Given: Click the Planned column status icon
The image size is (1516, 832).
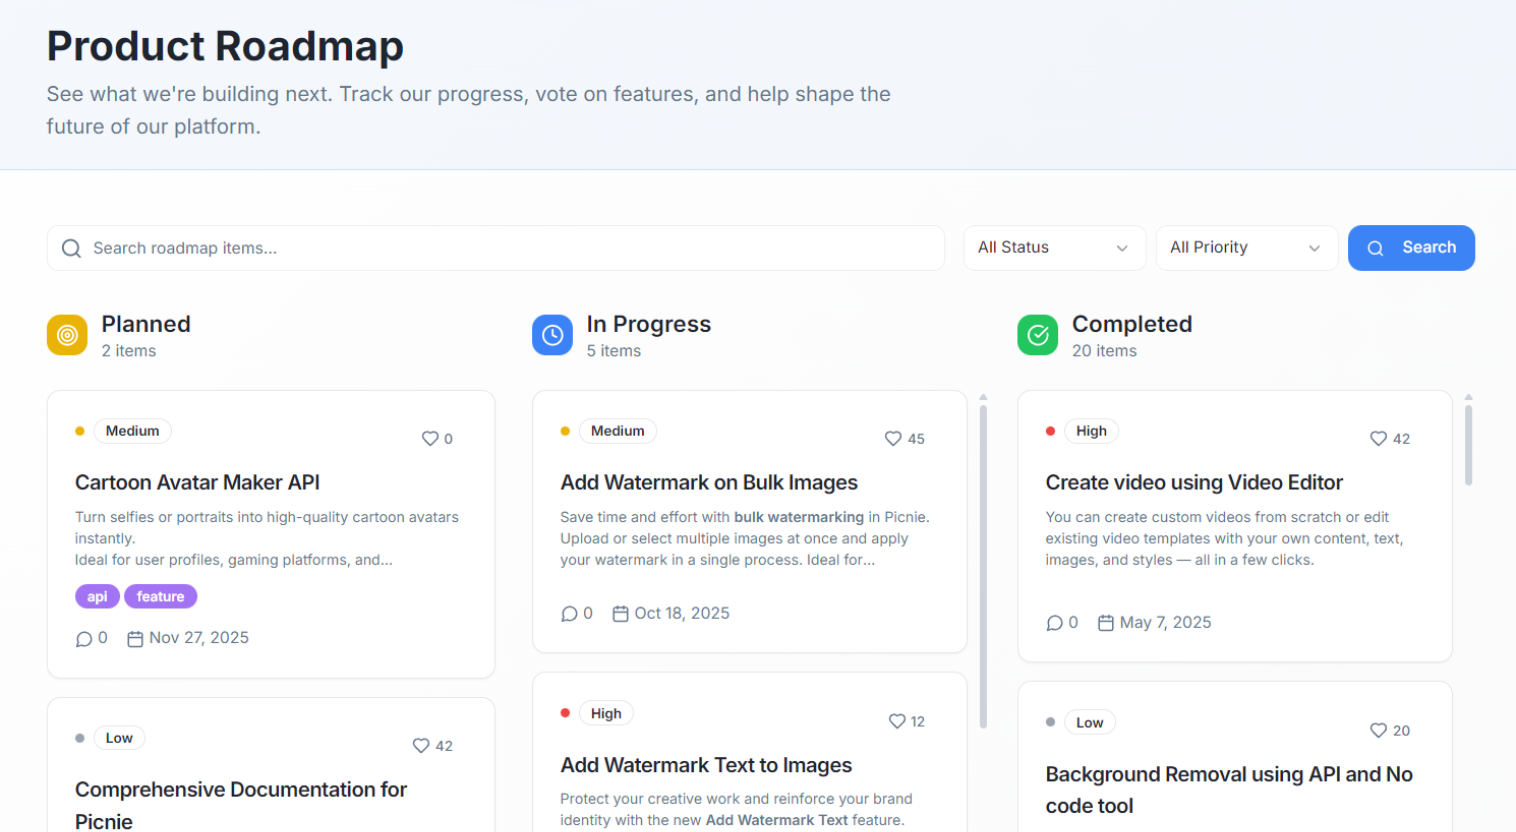Looking at the screenshot, I should pos(66,335).
